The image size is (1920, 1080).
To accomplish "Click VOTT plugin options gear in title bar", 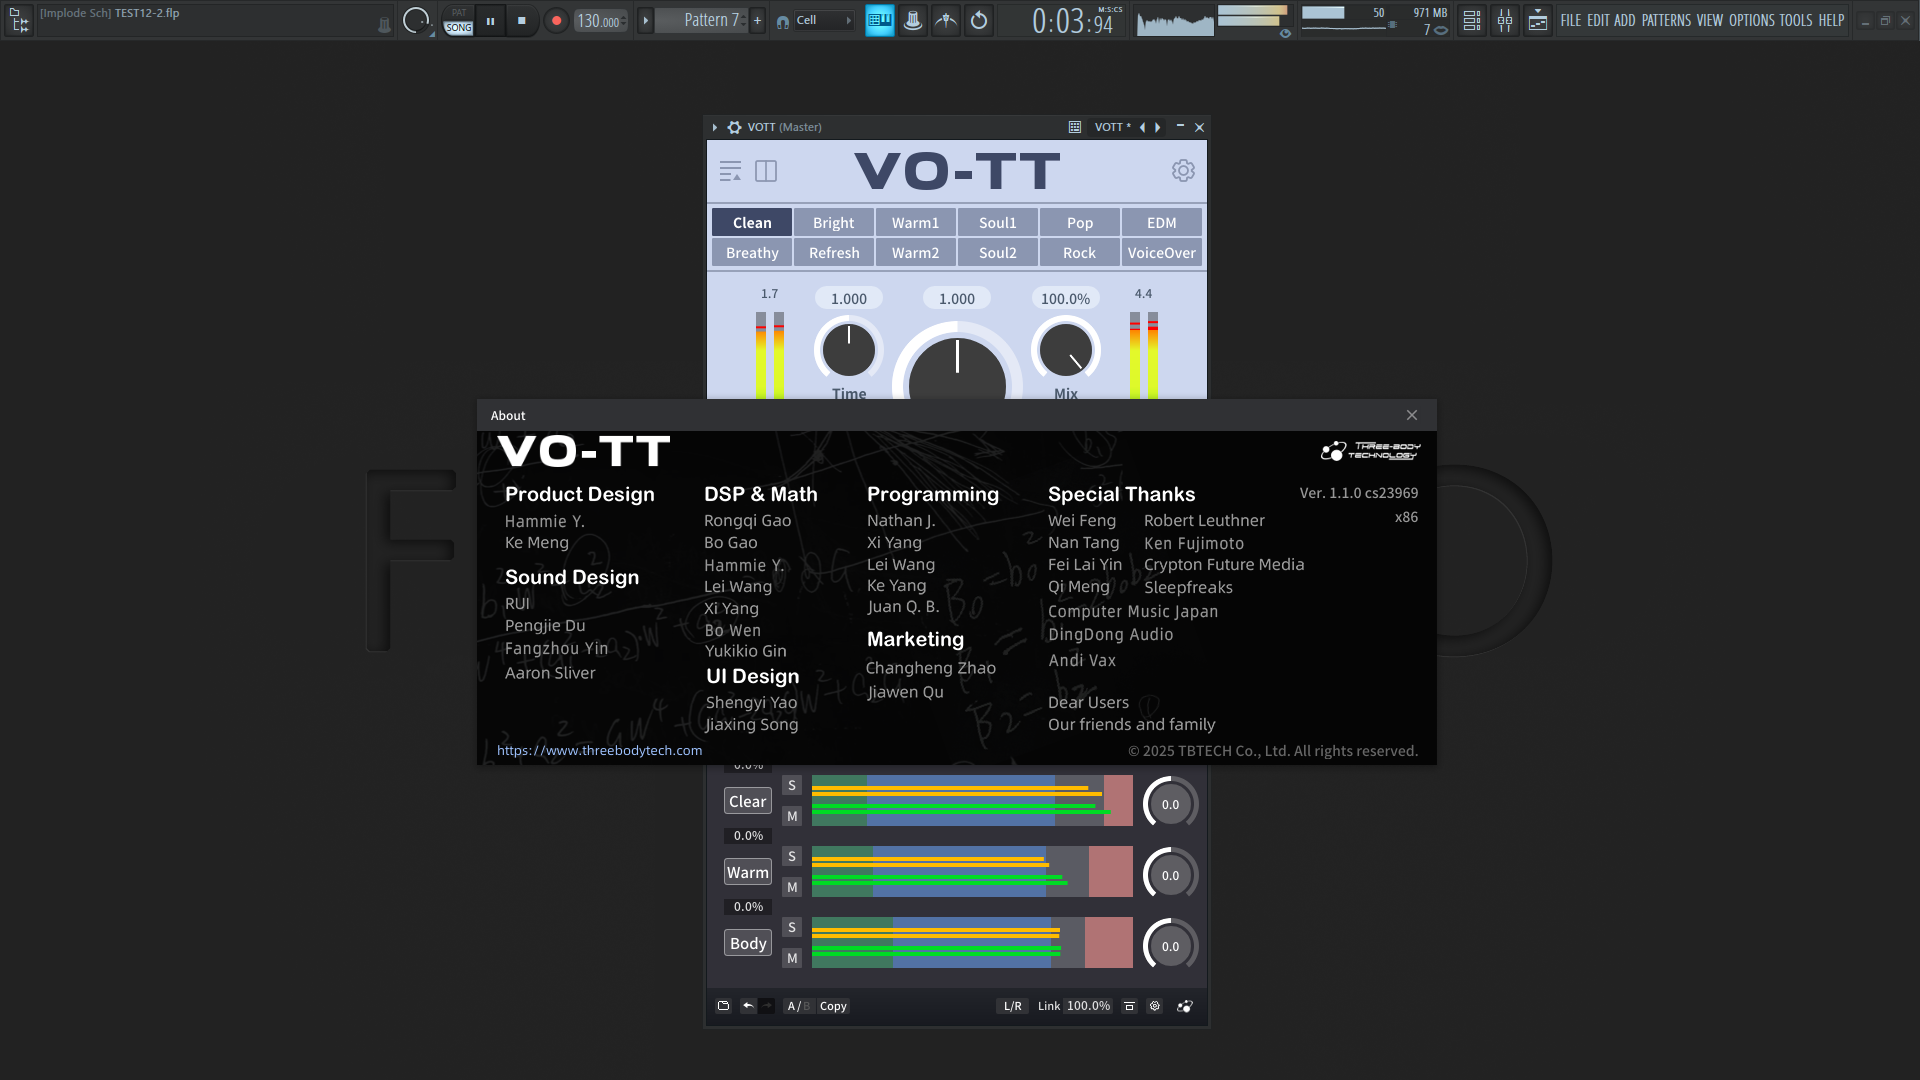I will point(734,127).
